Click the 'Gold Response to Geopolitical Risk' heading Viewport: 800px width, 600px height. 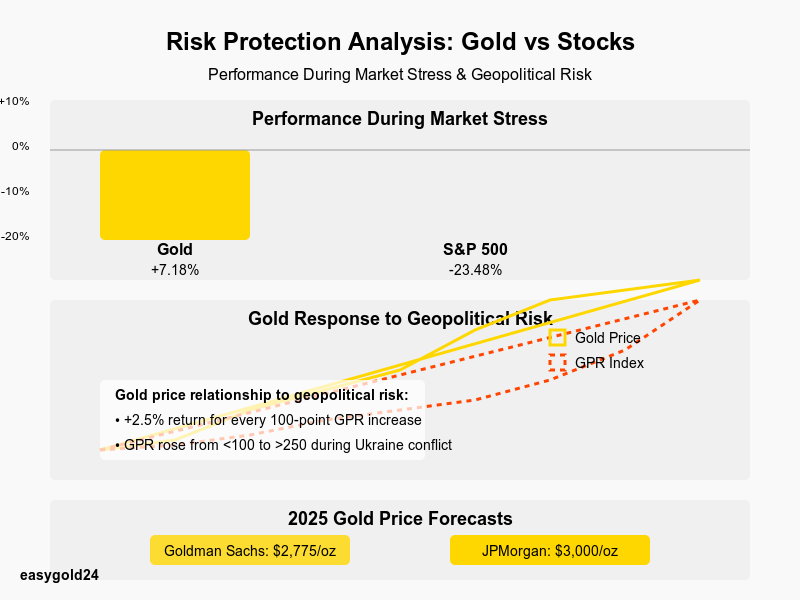pos(400,319)
